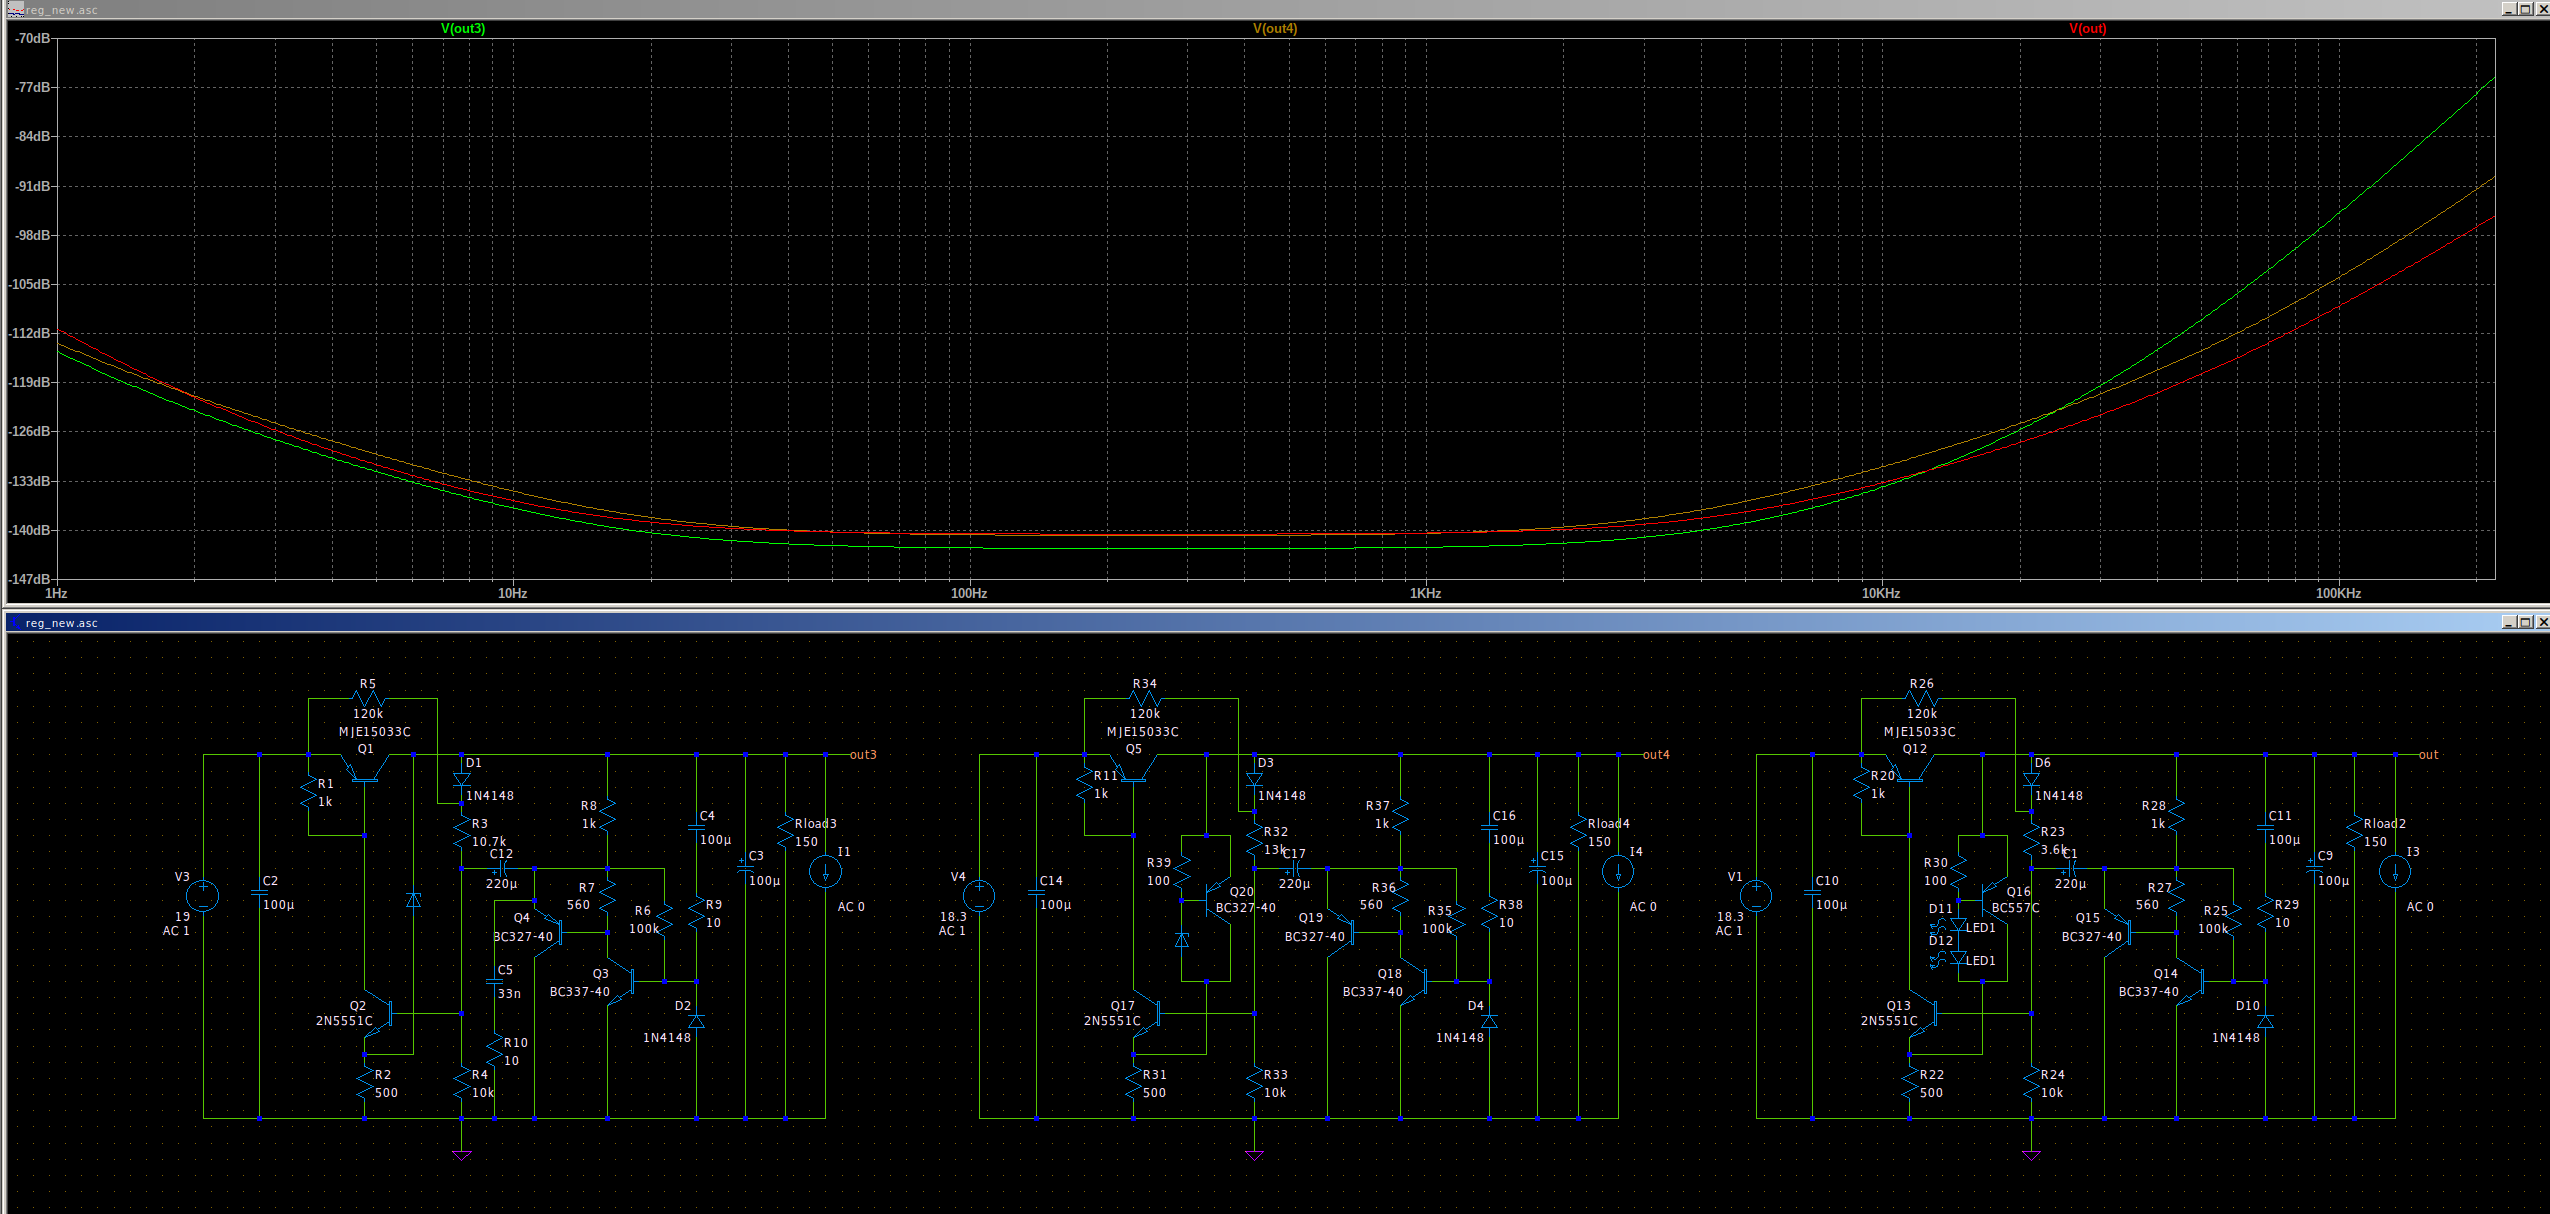Viewport: 2550px width, 1214px height.
Task: Select pass transistor Q5 symbol
Action: point(1133,768)
